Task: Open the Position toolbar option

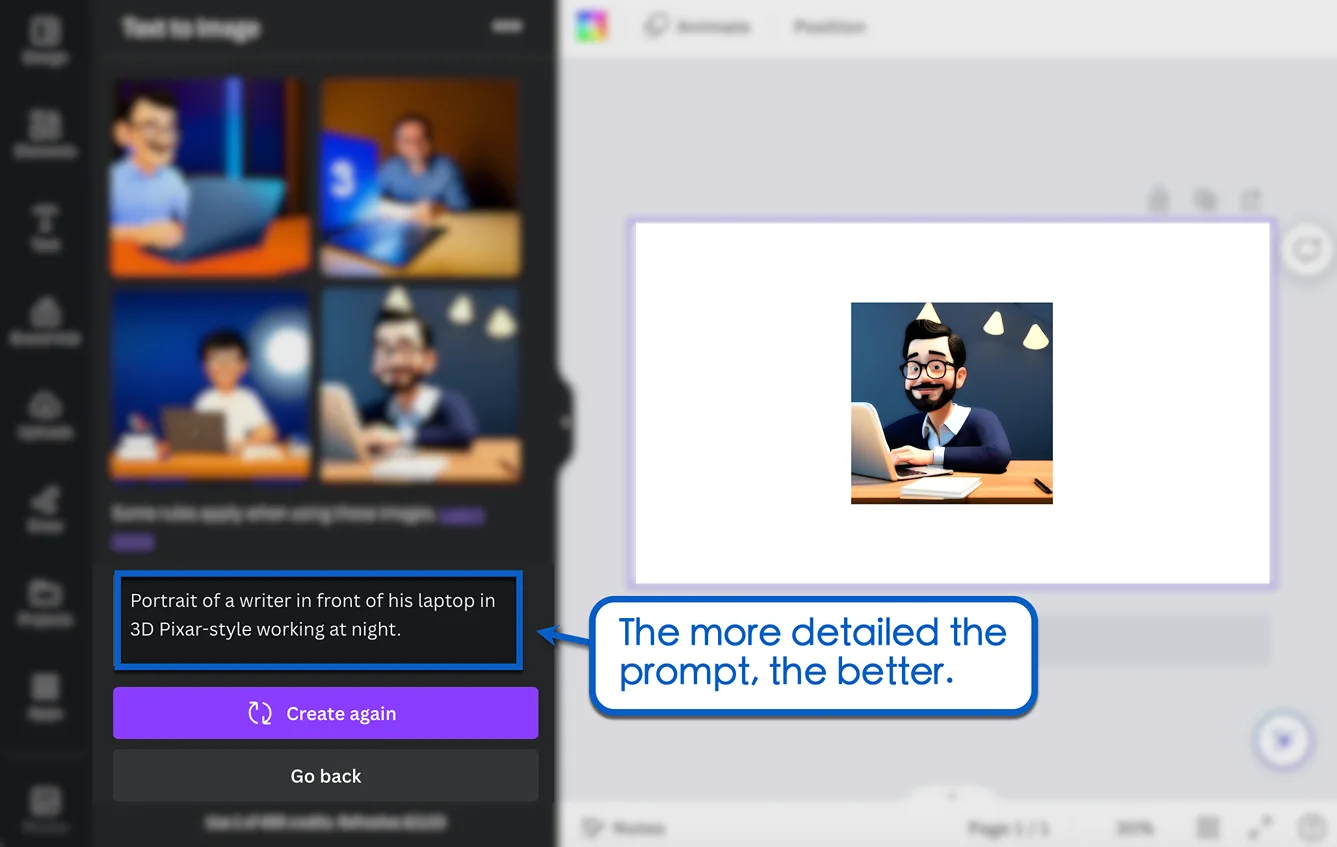Action: click(x=829, y=27)
